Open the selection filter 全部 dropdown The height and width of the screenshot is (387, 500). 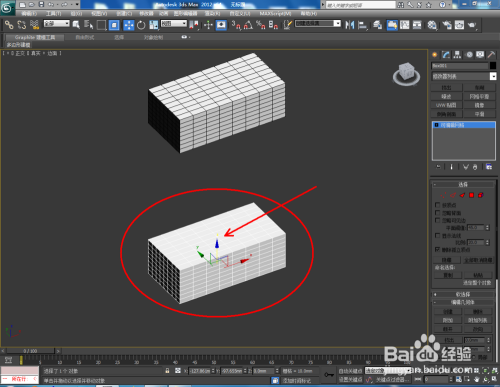57,24
